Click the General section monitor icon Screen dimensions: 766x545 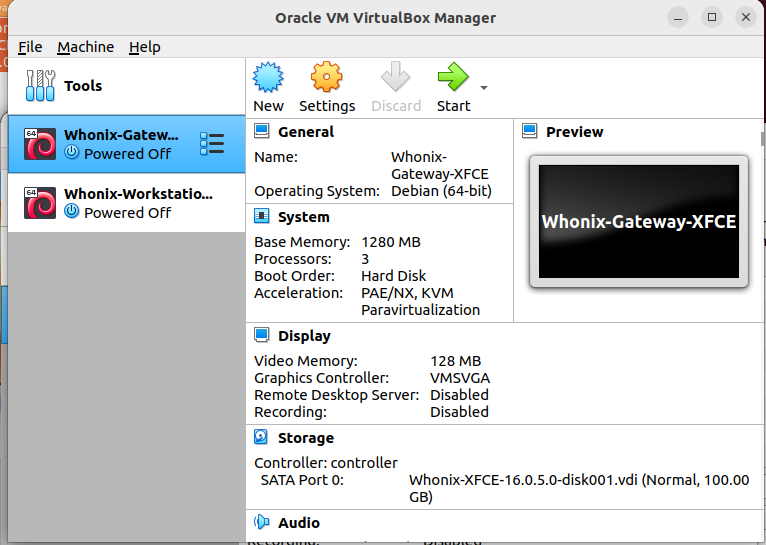click(261, 131)
